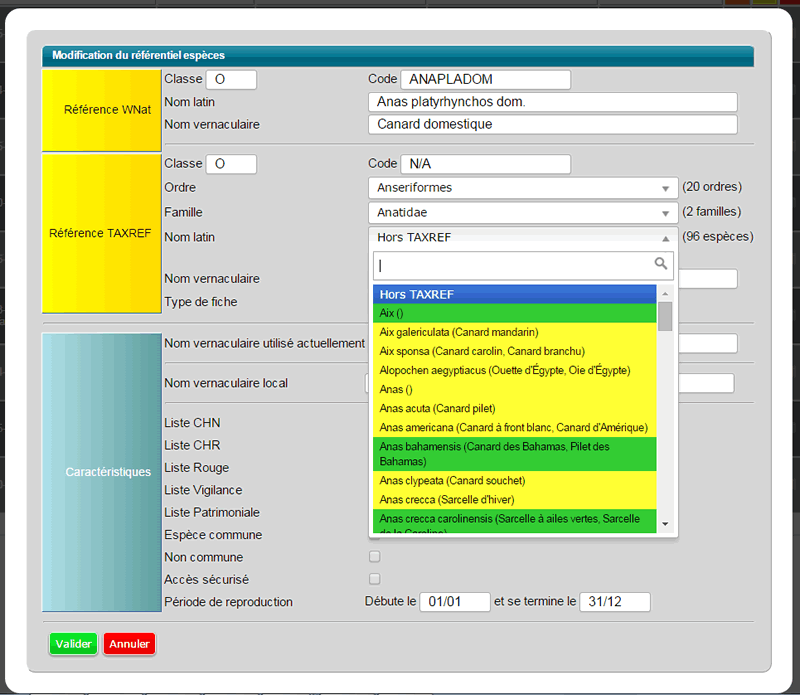Choose Alopochen aegyptiacus (Ouette d'Égypte)
This screenshot has height=695, width=800.
[x=514, y=370]
